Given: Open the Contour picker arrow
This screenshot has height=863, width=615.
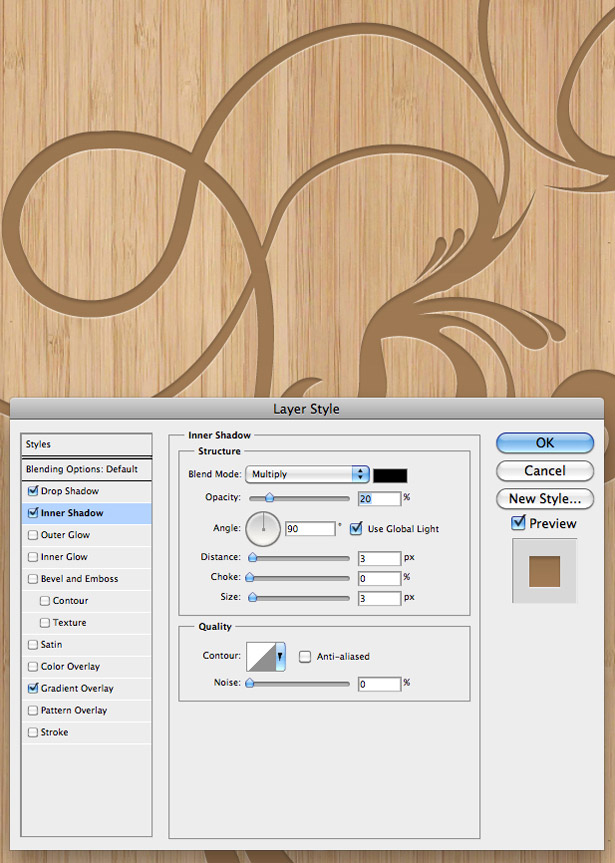Looking at the screenshot, I should pos(280,657).
